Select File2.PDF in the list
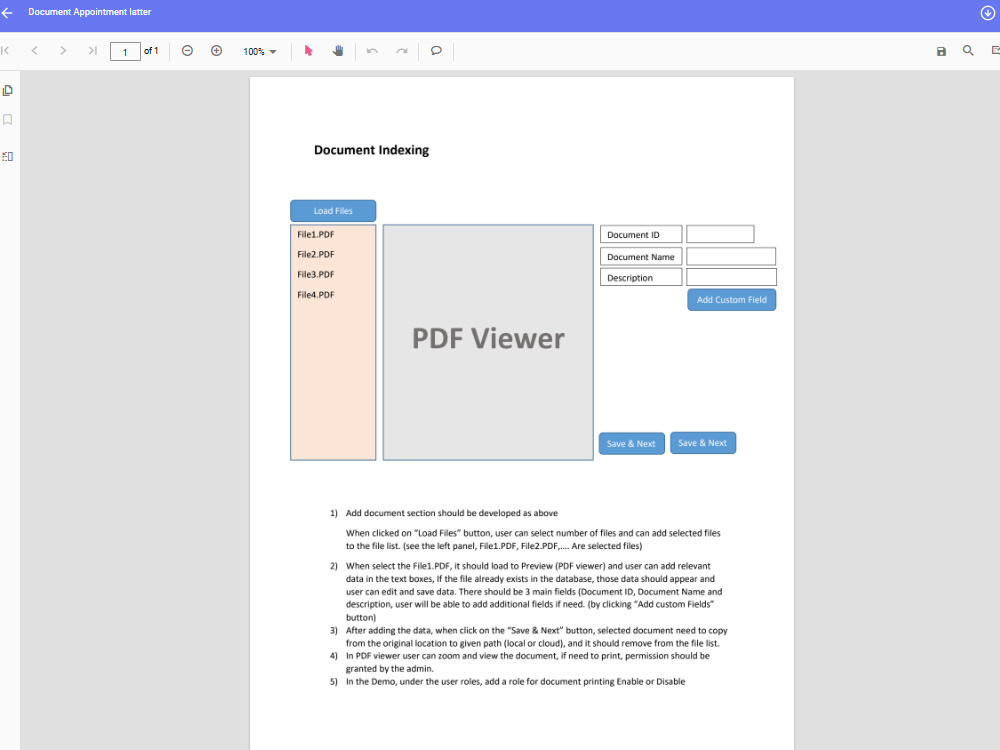Viewport: 1000px width, 750px height. (x=316, y=254)
